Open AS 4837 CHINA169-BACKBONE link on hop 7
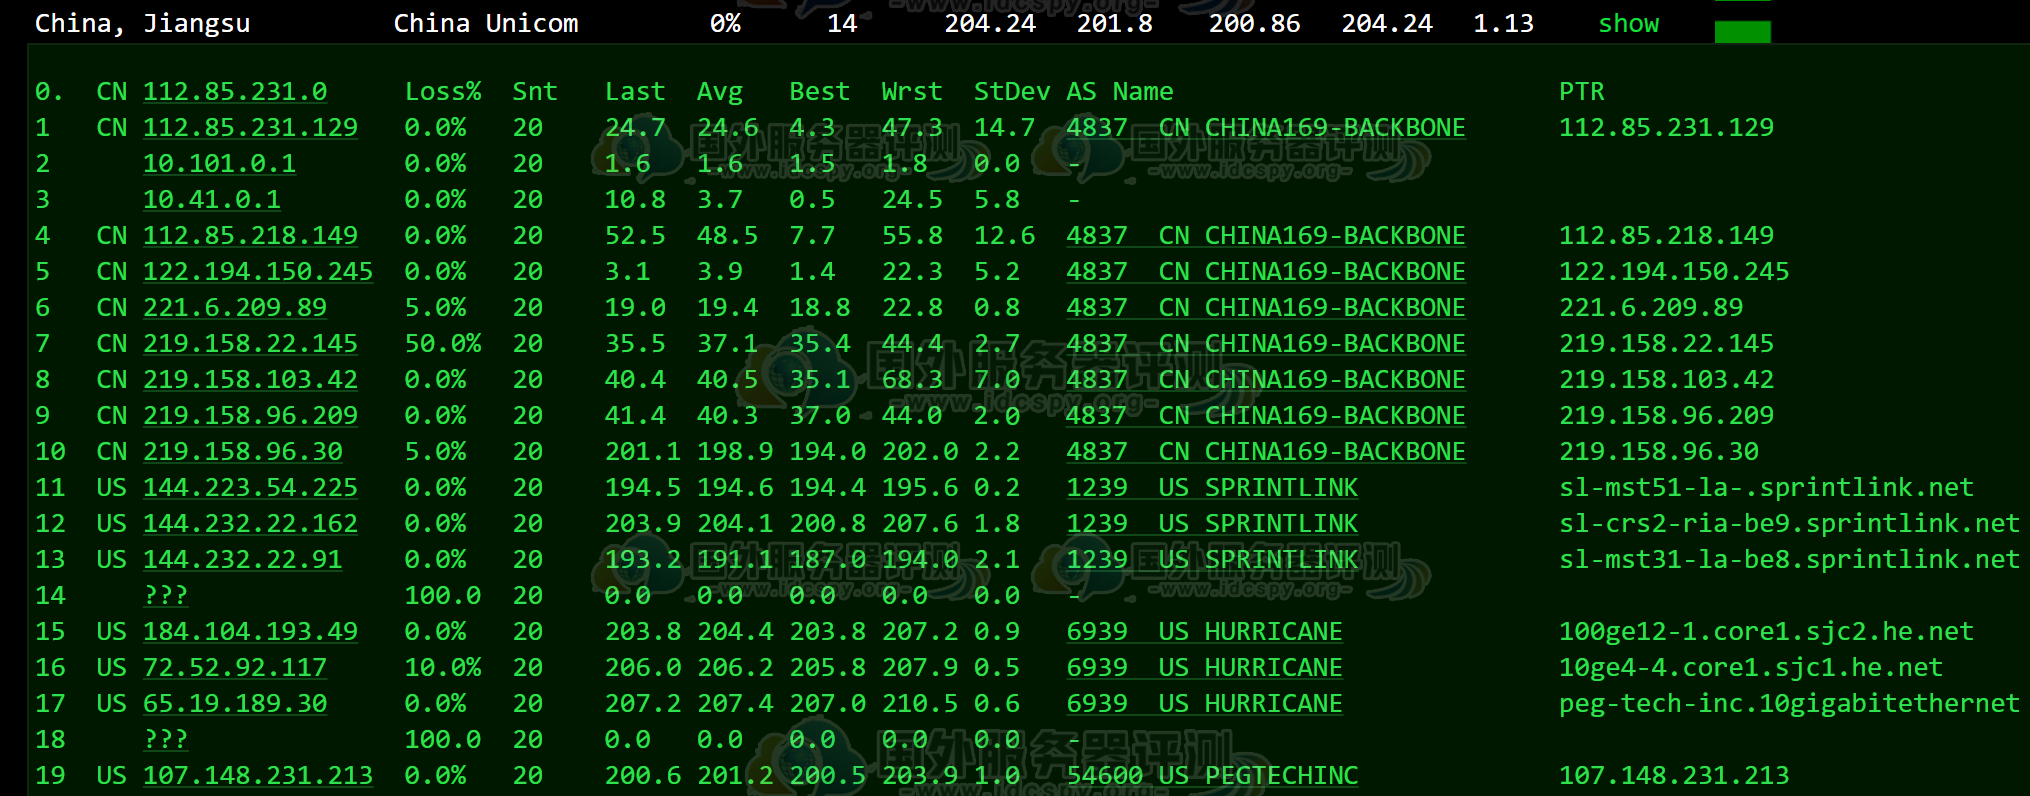Screen dimensions: 2030x796 click(1266, 343)
